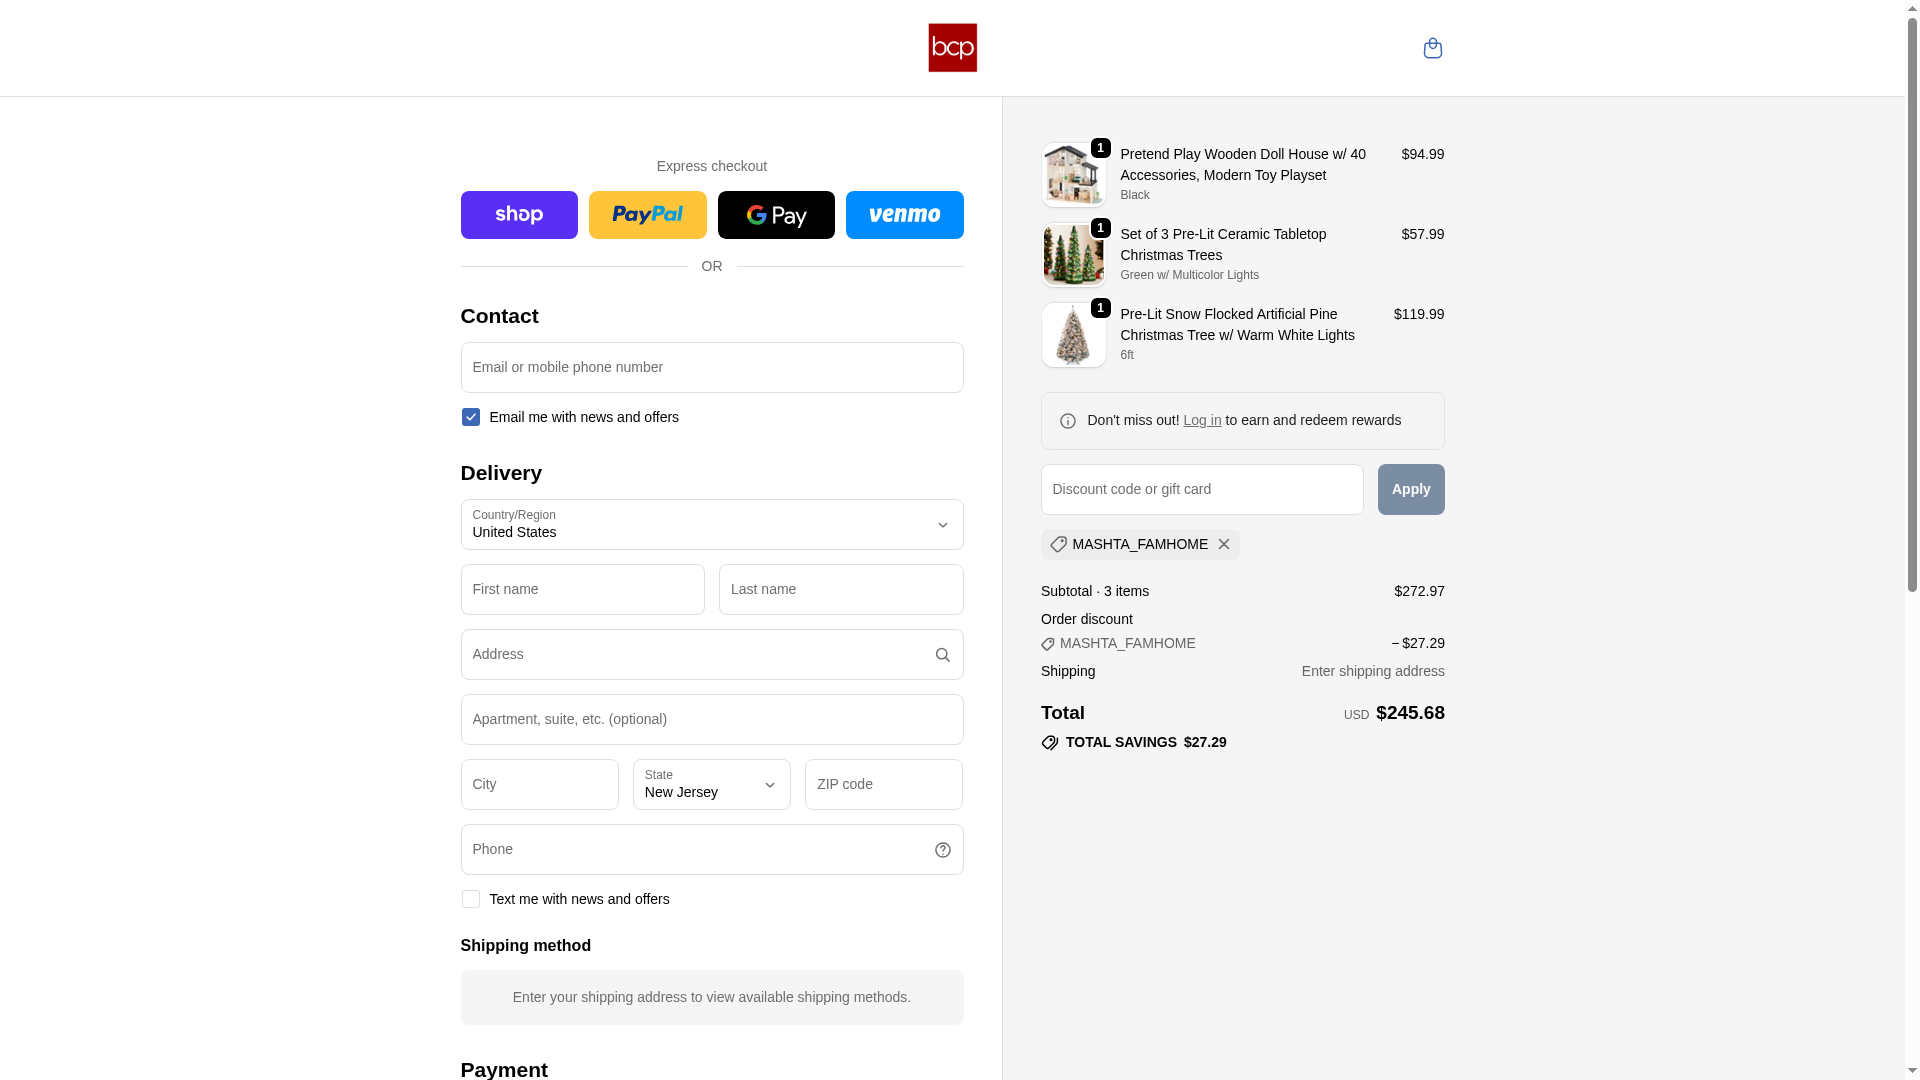Viewport: 1920px width, 1080px height.
Task: Enable Text me with news and offers
Action: [471, 899]
